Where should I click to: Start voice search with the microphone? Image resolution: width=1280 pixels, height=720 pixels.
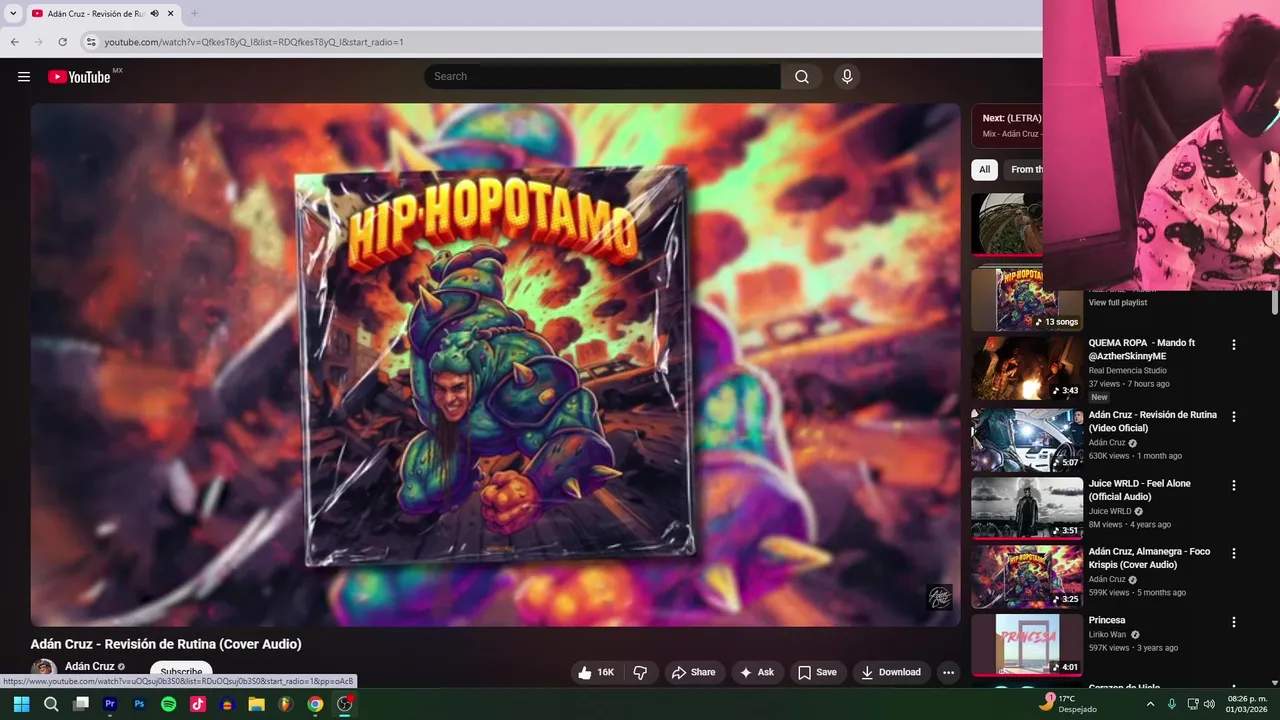pyautogui.click(x=847, y=77)
